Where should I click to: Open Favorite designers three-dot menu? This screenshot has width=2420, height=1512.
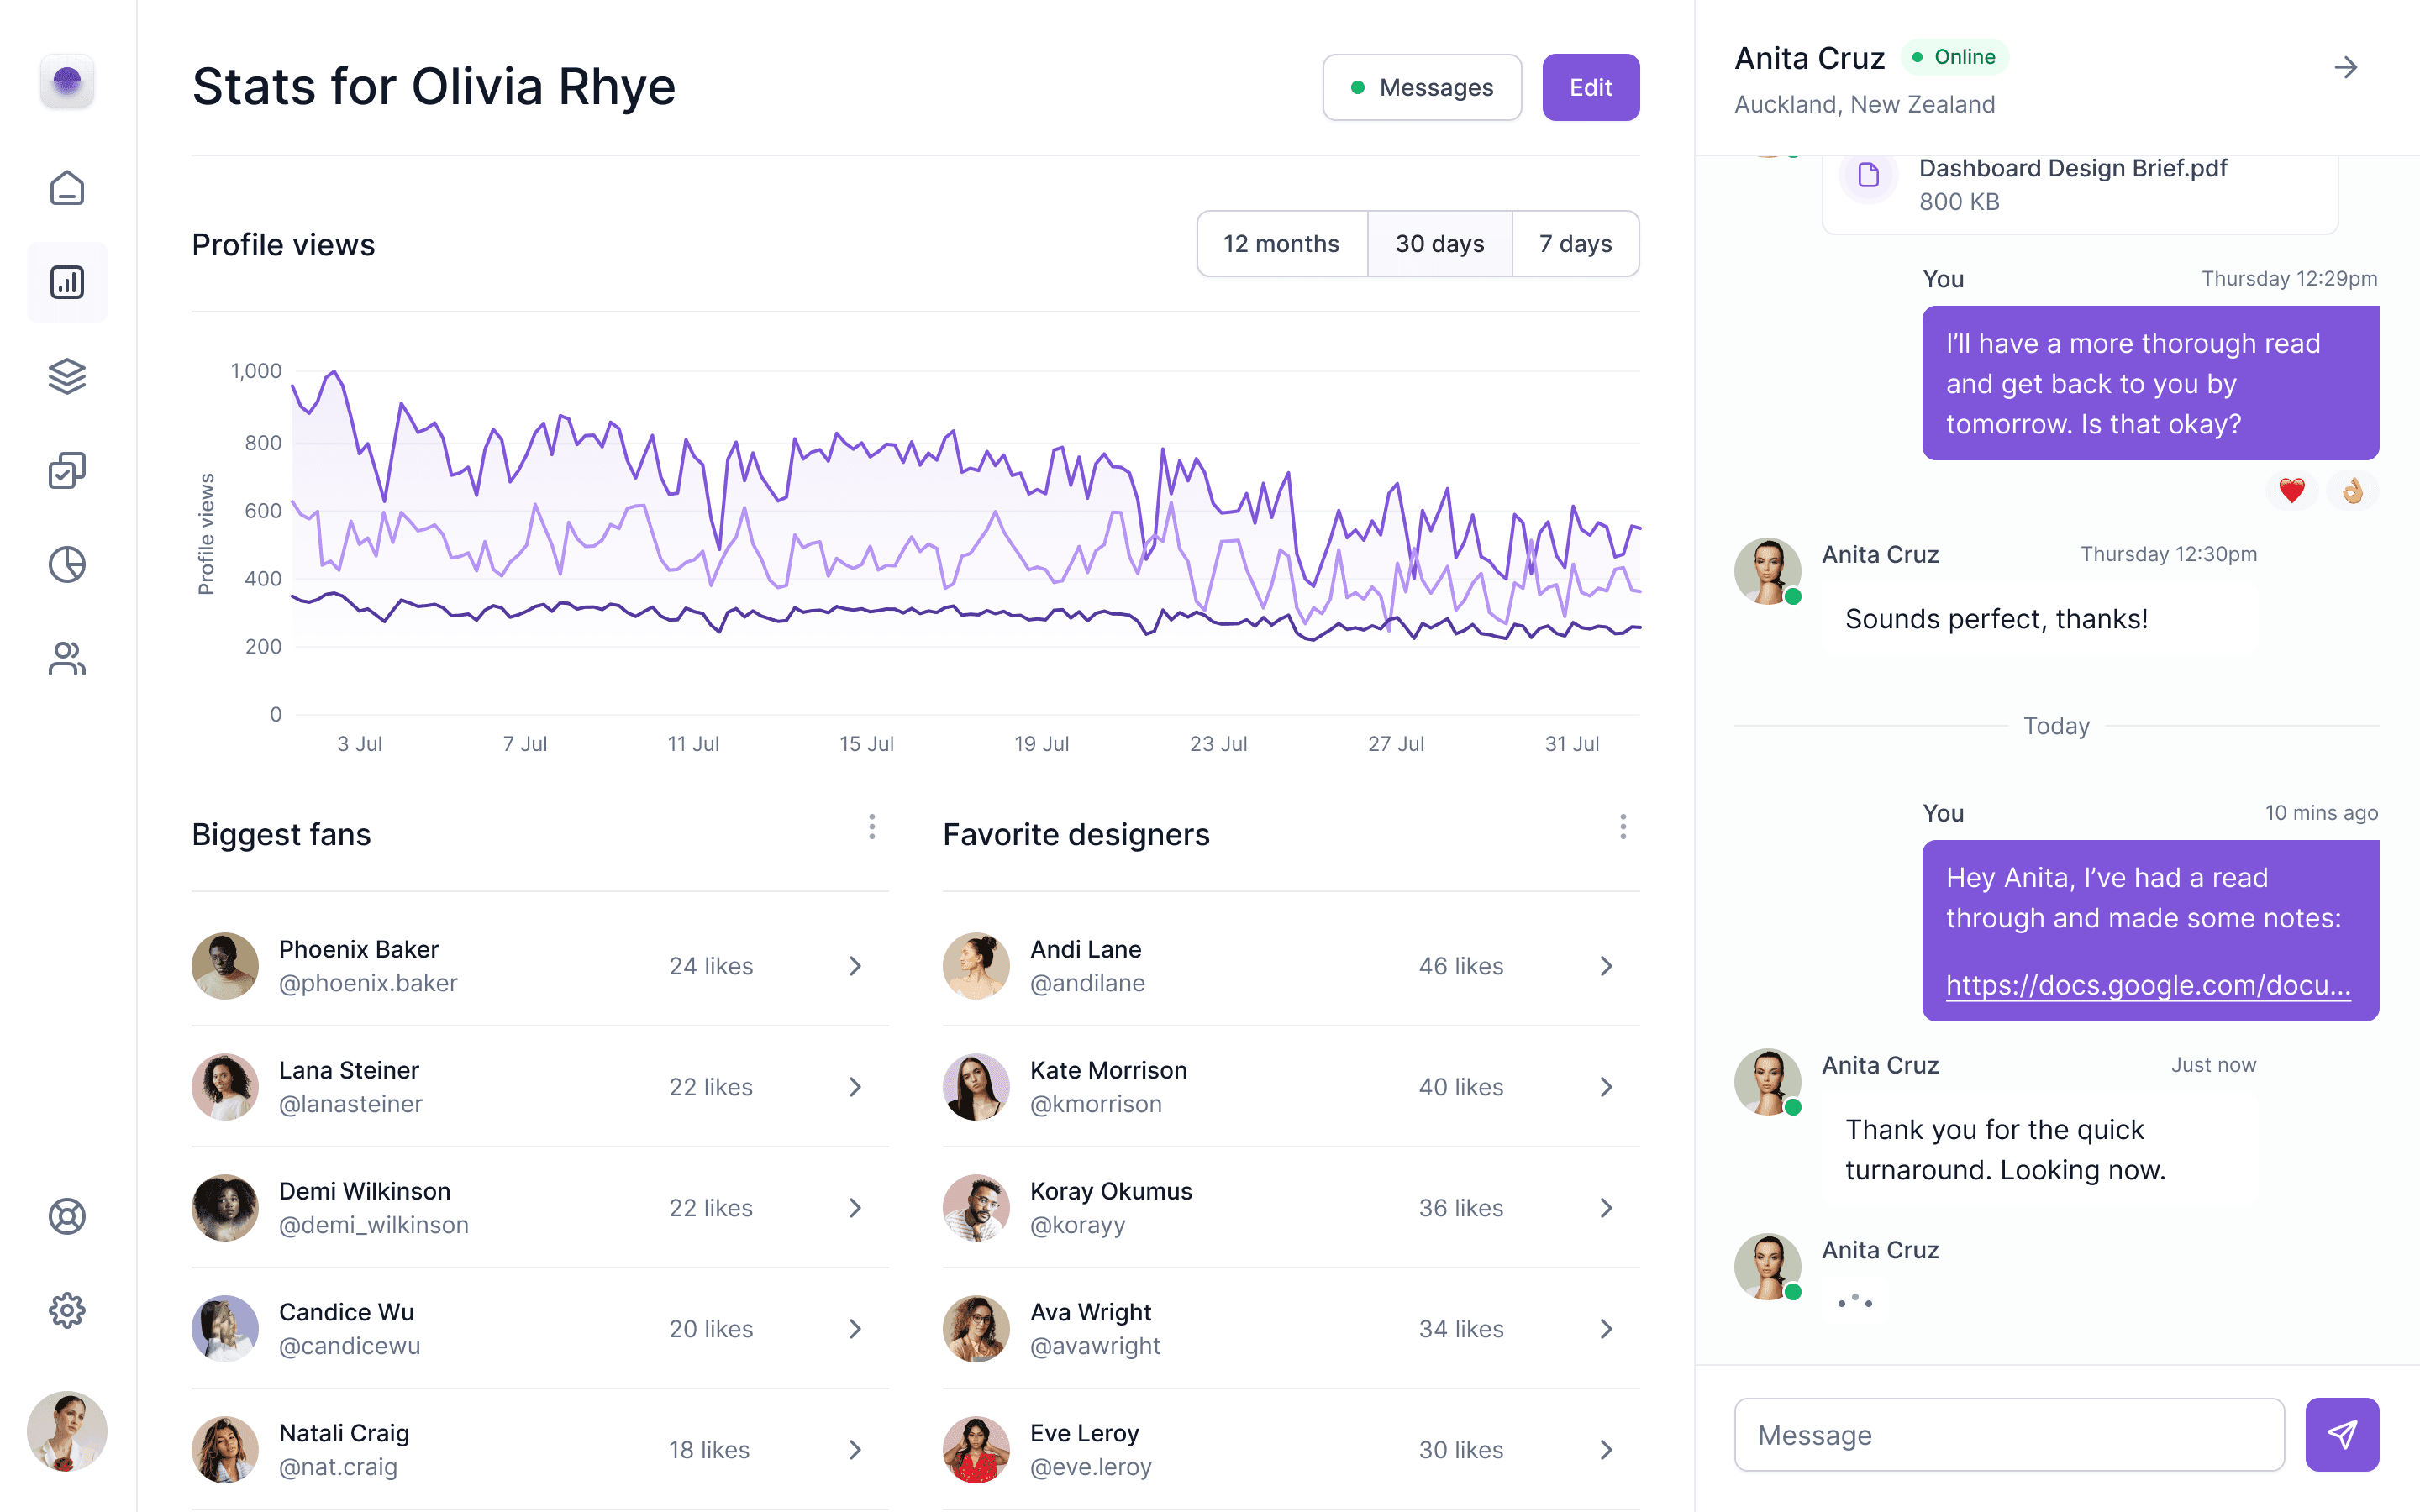click(x=1623, y=827)
